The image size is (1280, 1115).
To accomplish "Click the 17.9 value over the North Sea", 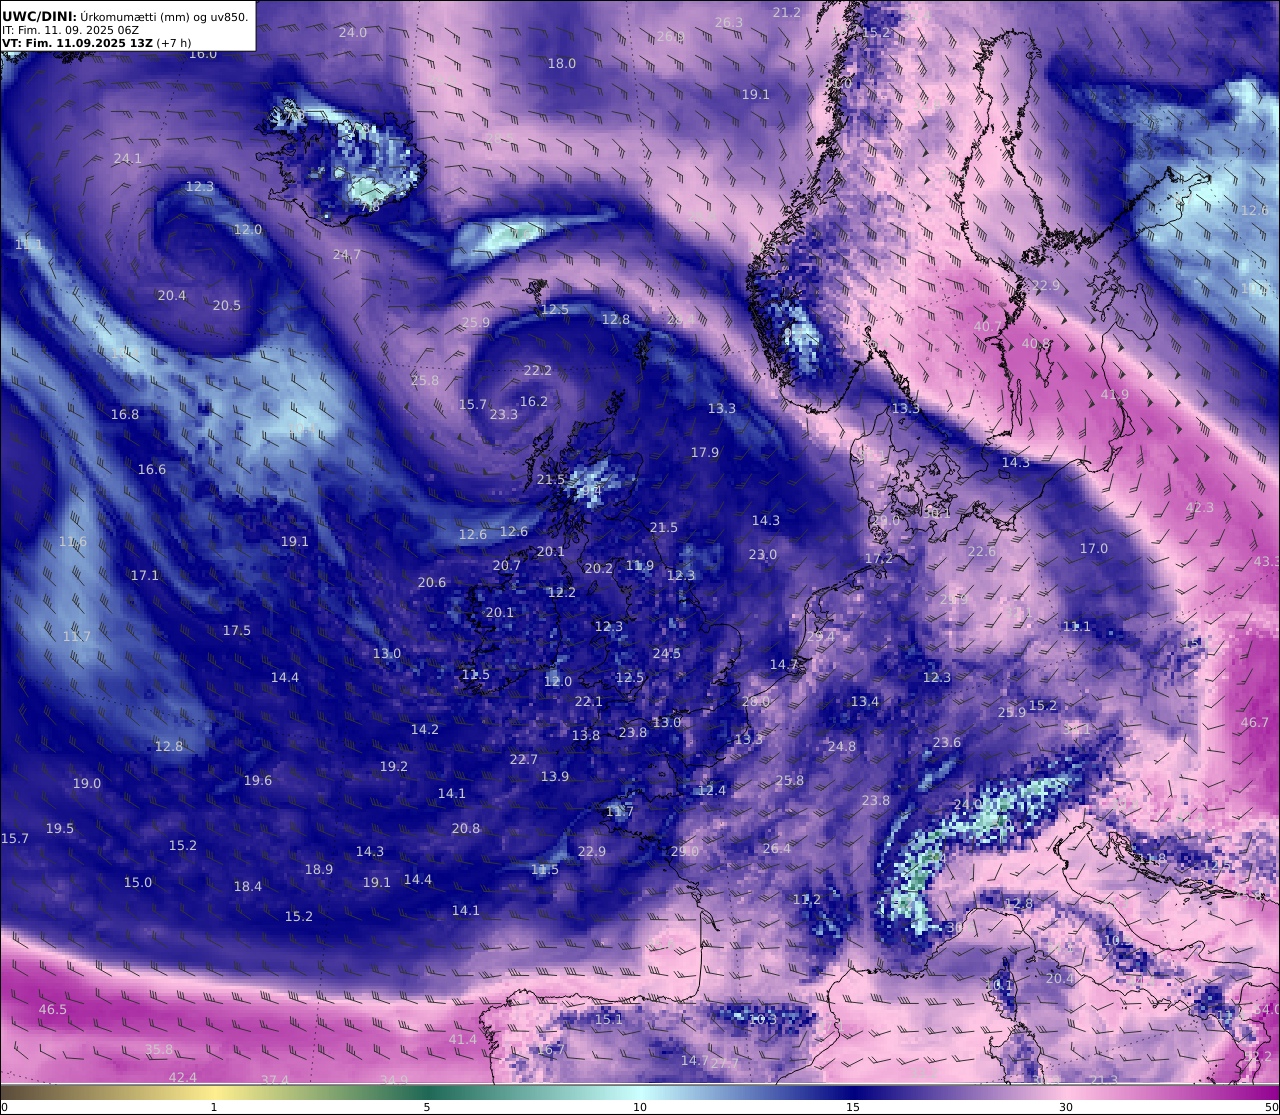I will (705, 452).
